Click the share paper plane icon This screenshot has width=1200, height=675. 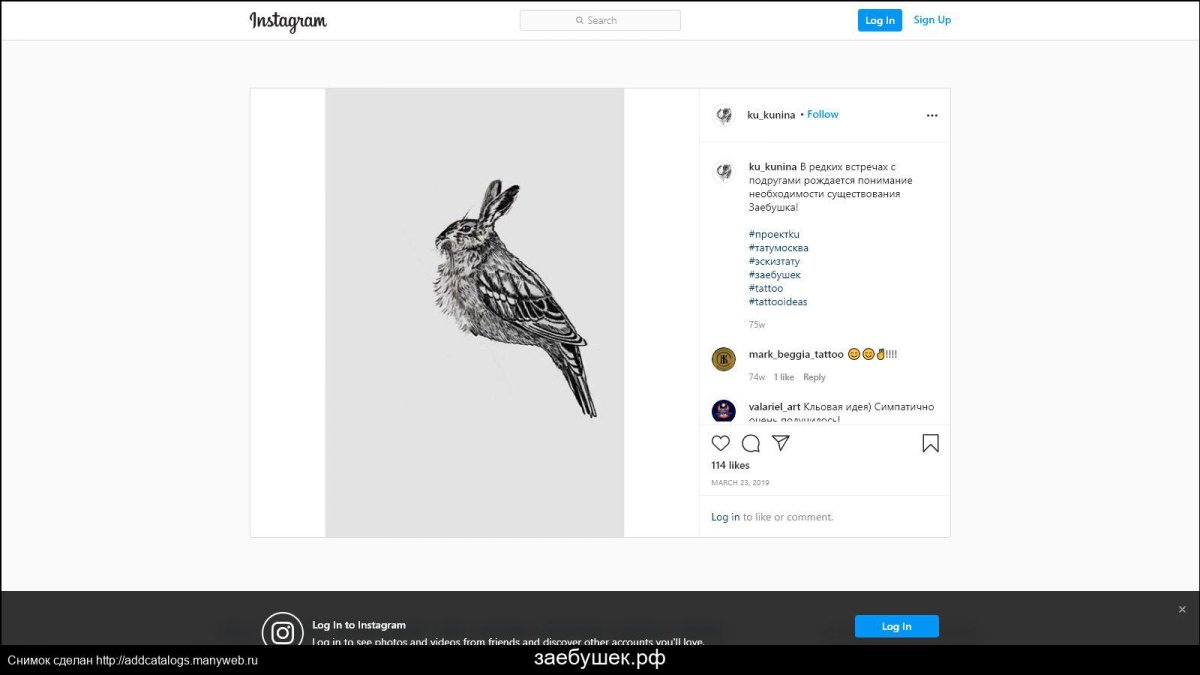(781, 443)
